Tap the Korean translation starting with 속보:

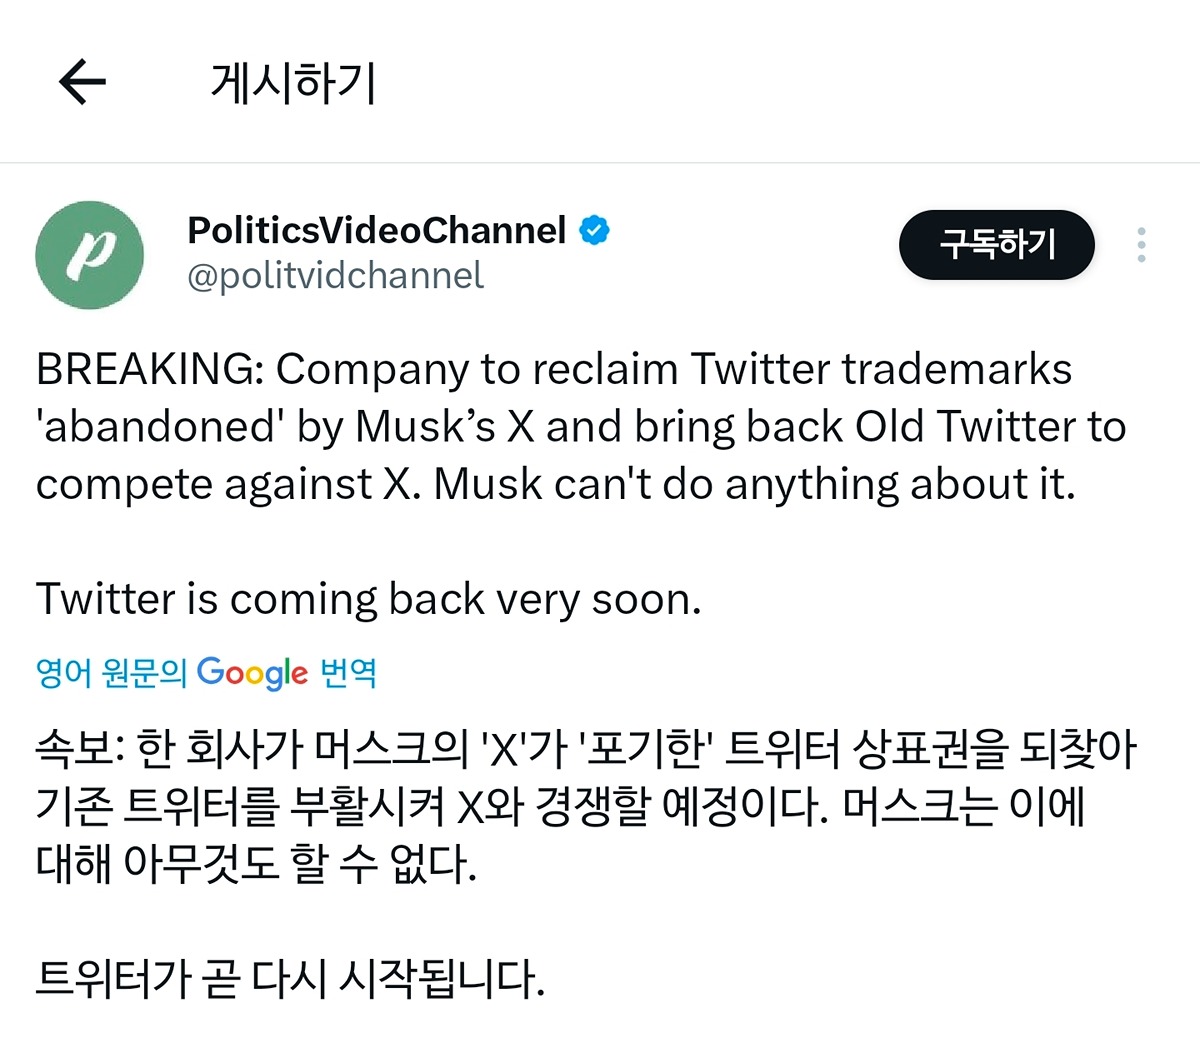[585, 749]
